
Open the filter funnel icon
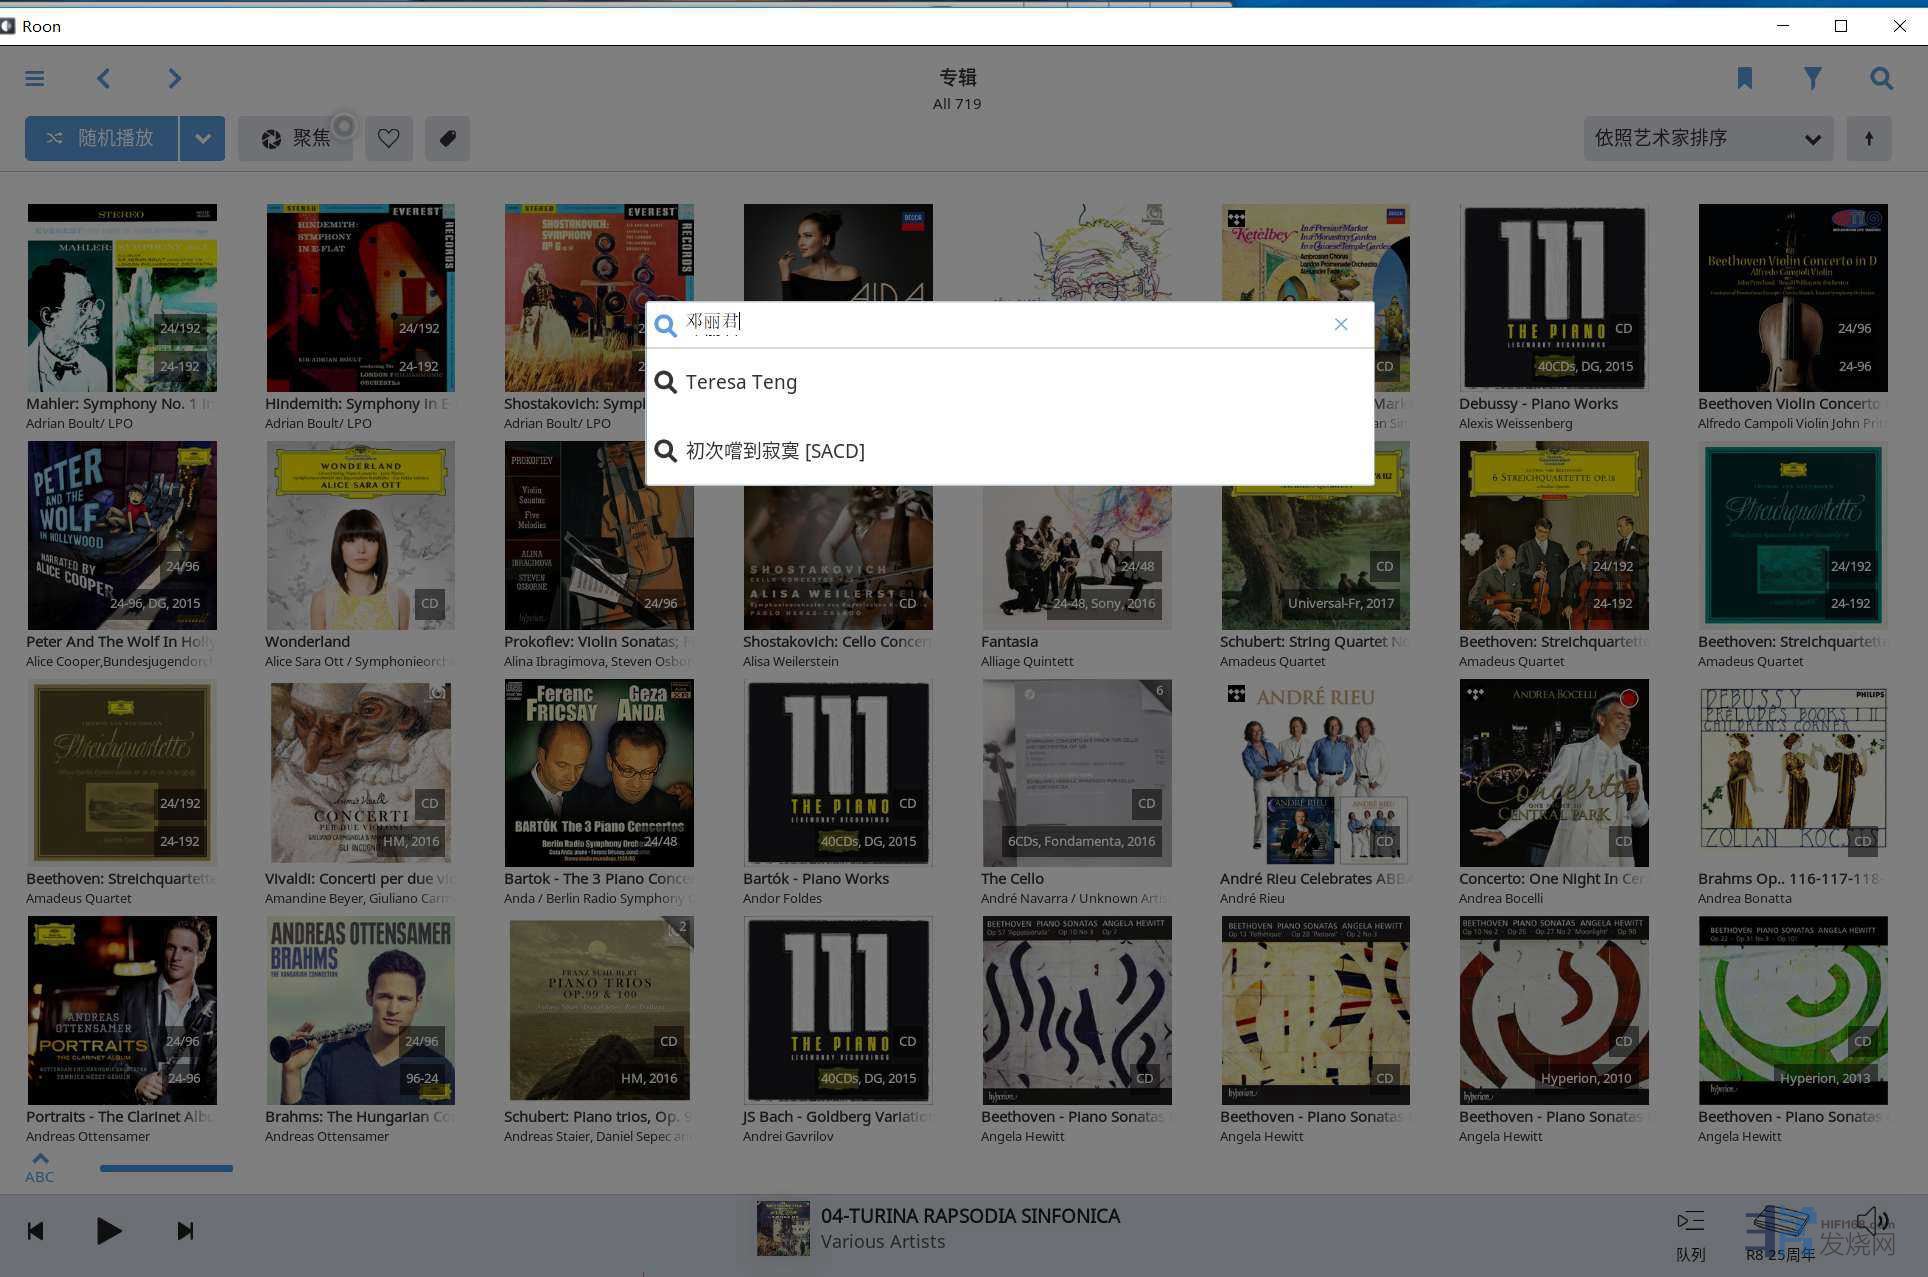[x=1813, y=78]
